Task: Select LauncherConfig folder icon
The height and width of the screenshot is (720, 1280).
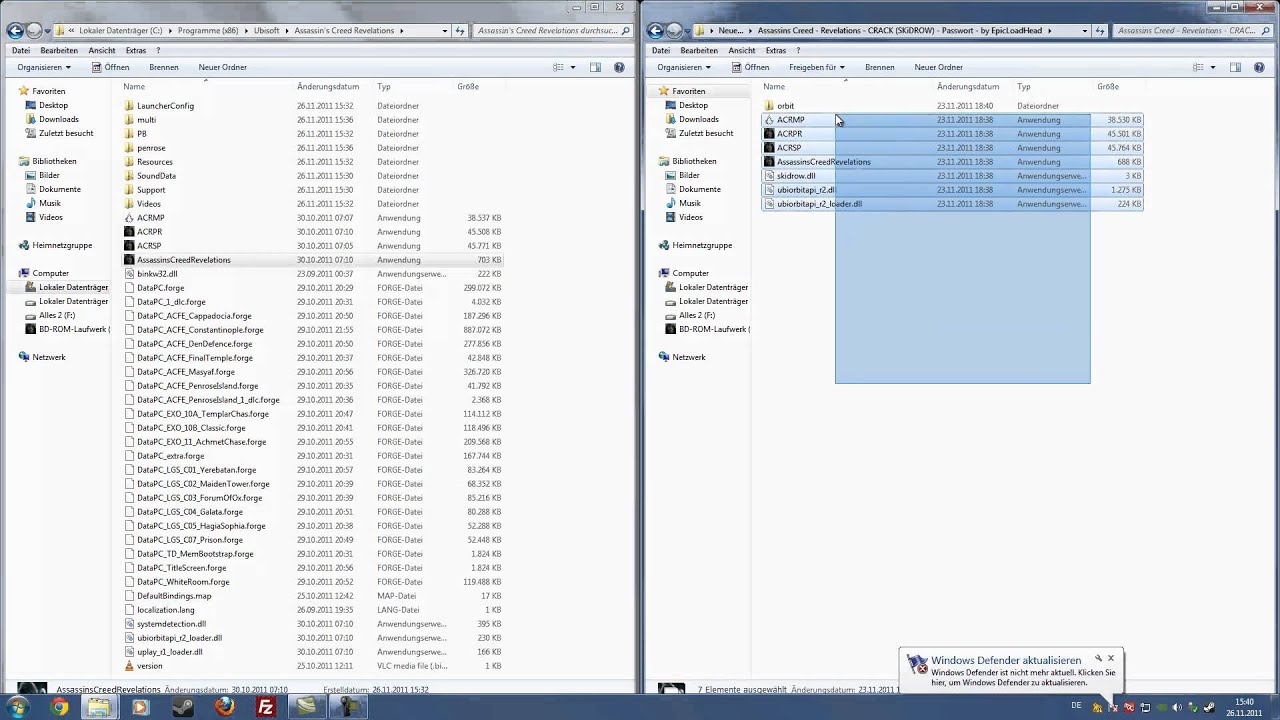Action: (129, 106)
